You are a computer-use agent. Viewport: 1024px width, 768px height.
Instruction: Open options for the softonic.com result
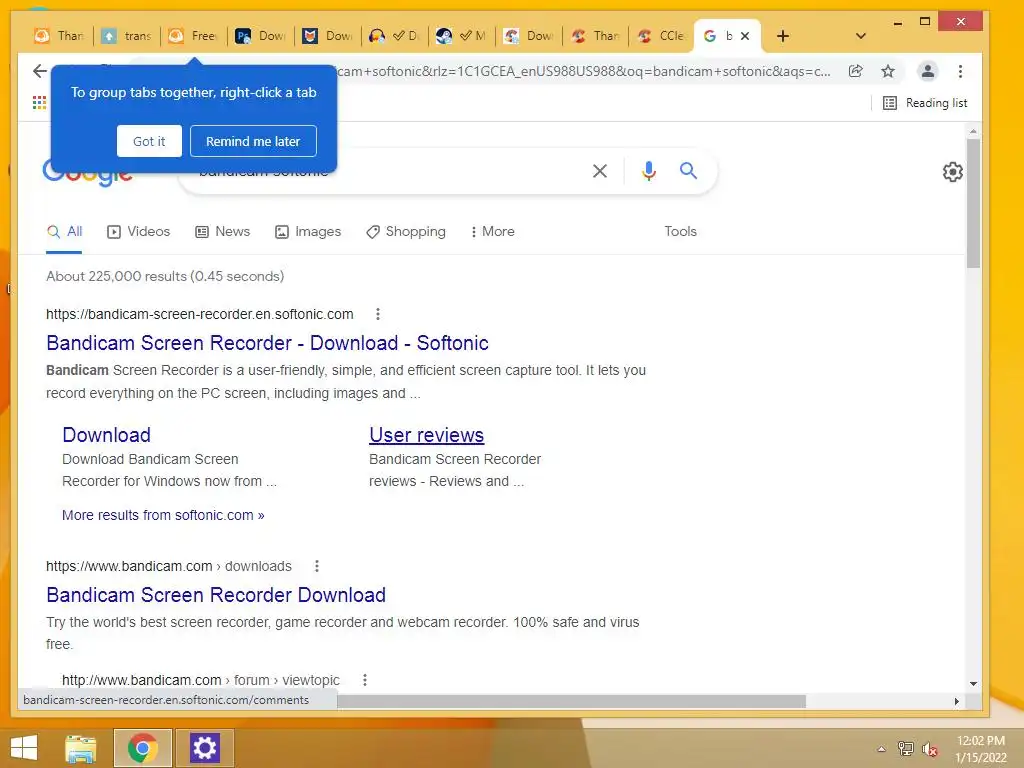click(x=377, y=314)
